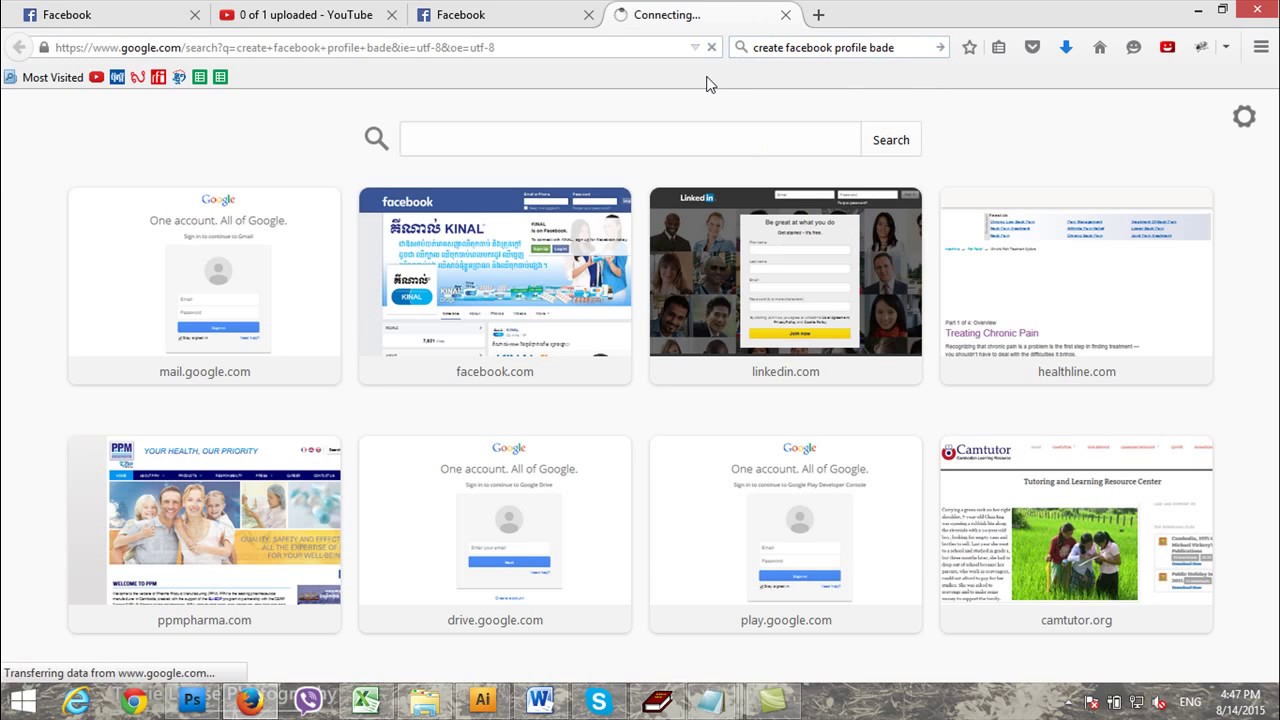Click the page search input field

[630, 140]
